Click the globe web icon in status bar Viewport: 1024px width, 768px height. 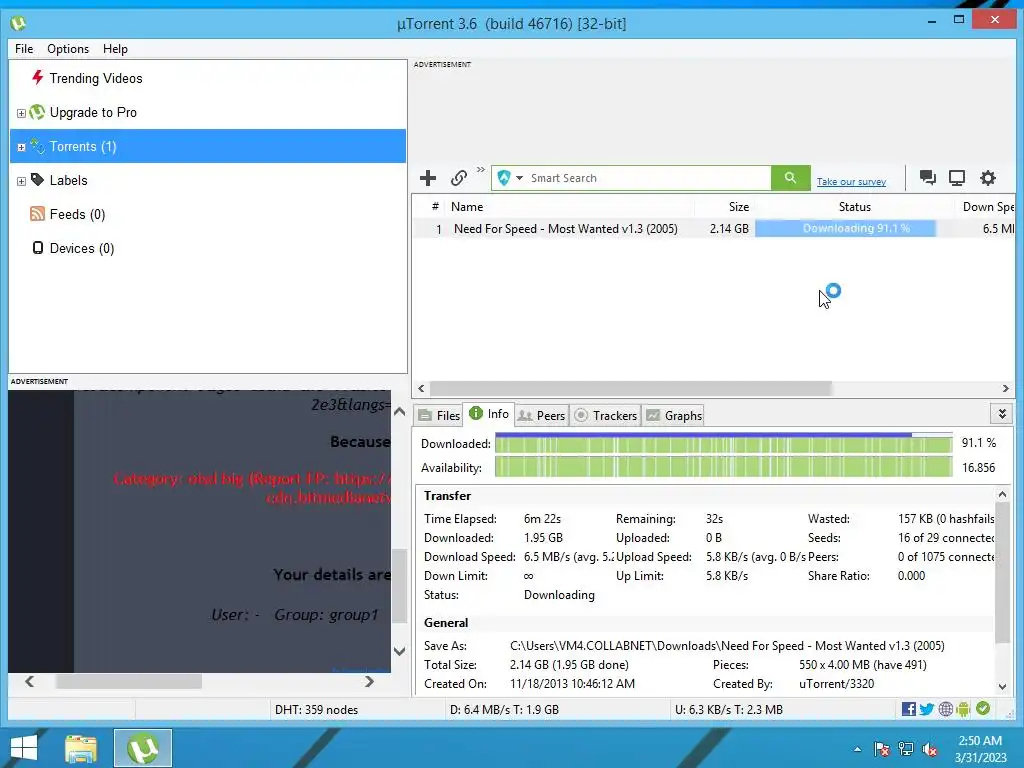click(x=945, y=709)
